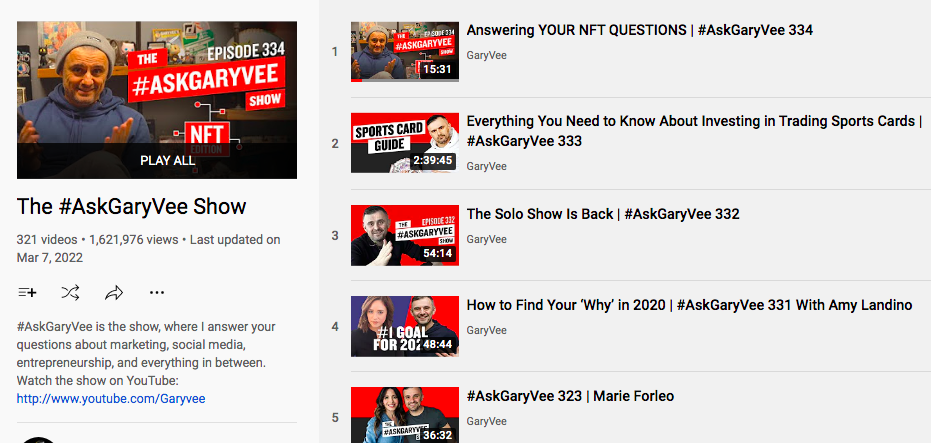Image resolution: width=931 pixels, height=443 pixels.
Task: Open the youtube.com/Garyvee link
Action: (111, 398)
